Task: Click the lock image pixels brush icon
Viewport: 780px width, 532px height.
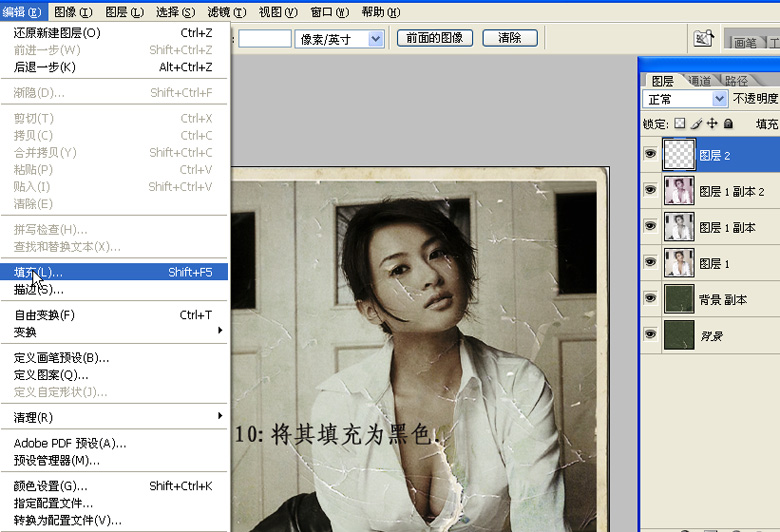Action: [x=696, y=123]
